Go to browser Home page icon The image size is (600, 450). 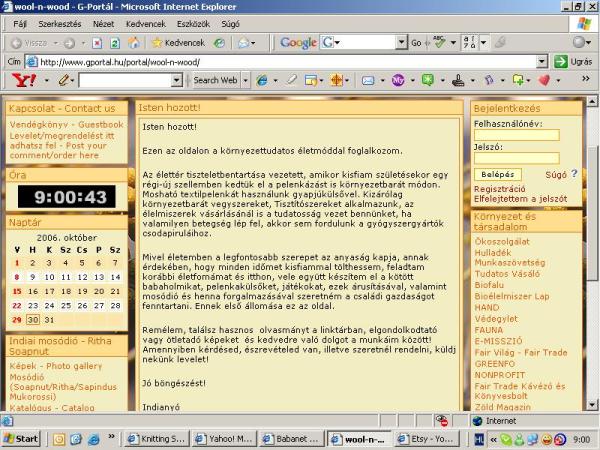(x=134, y=43)
